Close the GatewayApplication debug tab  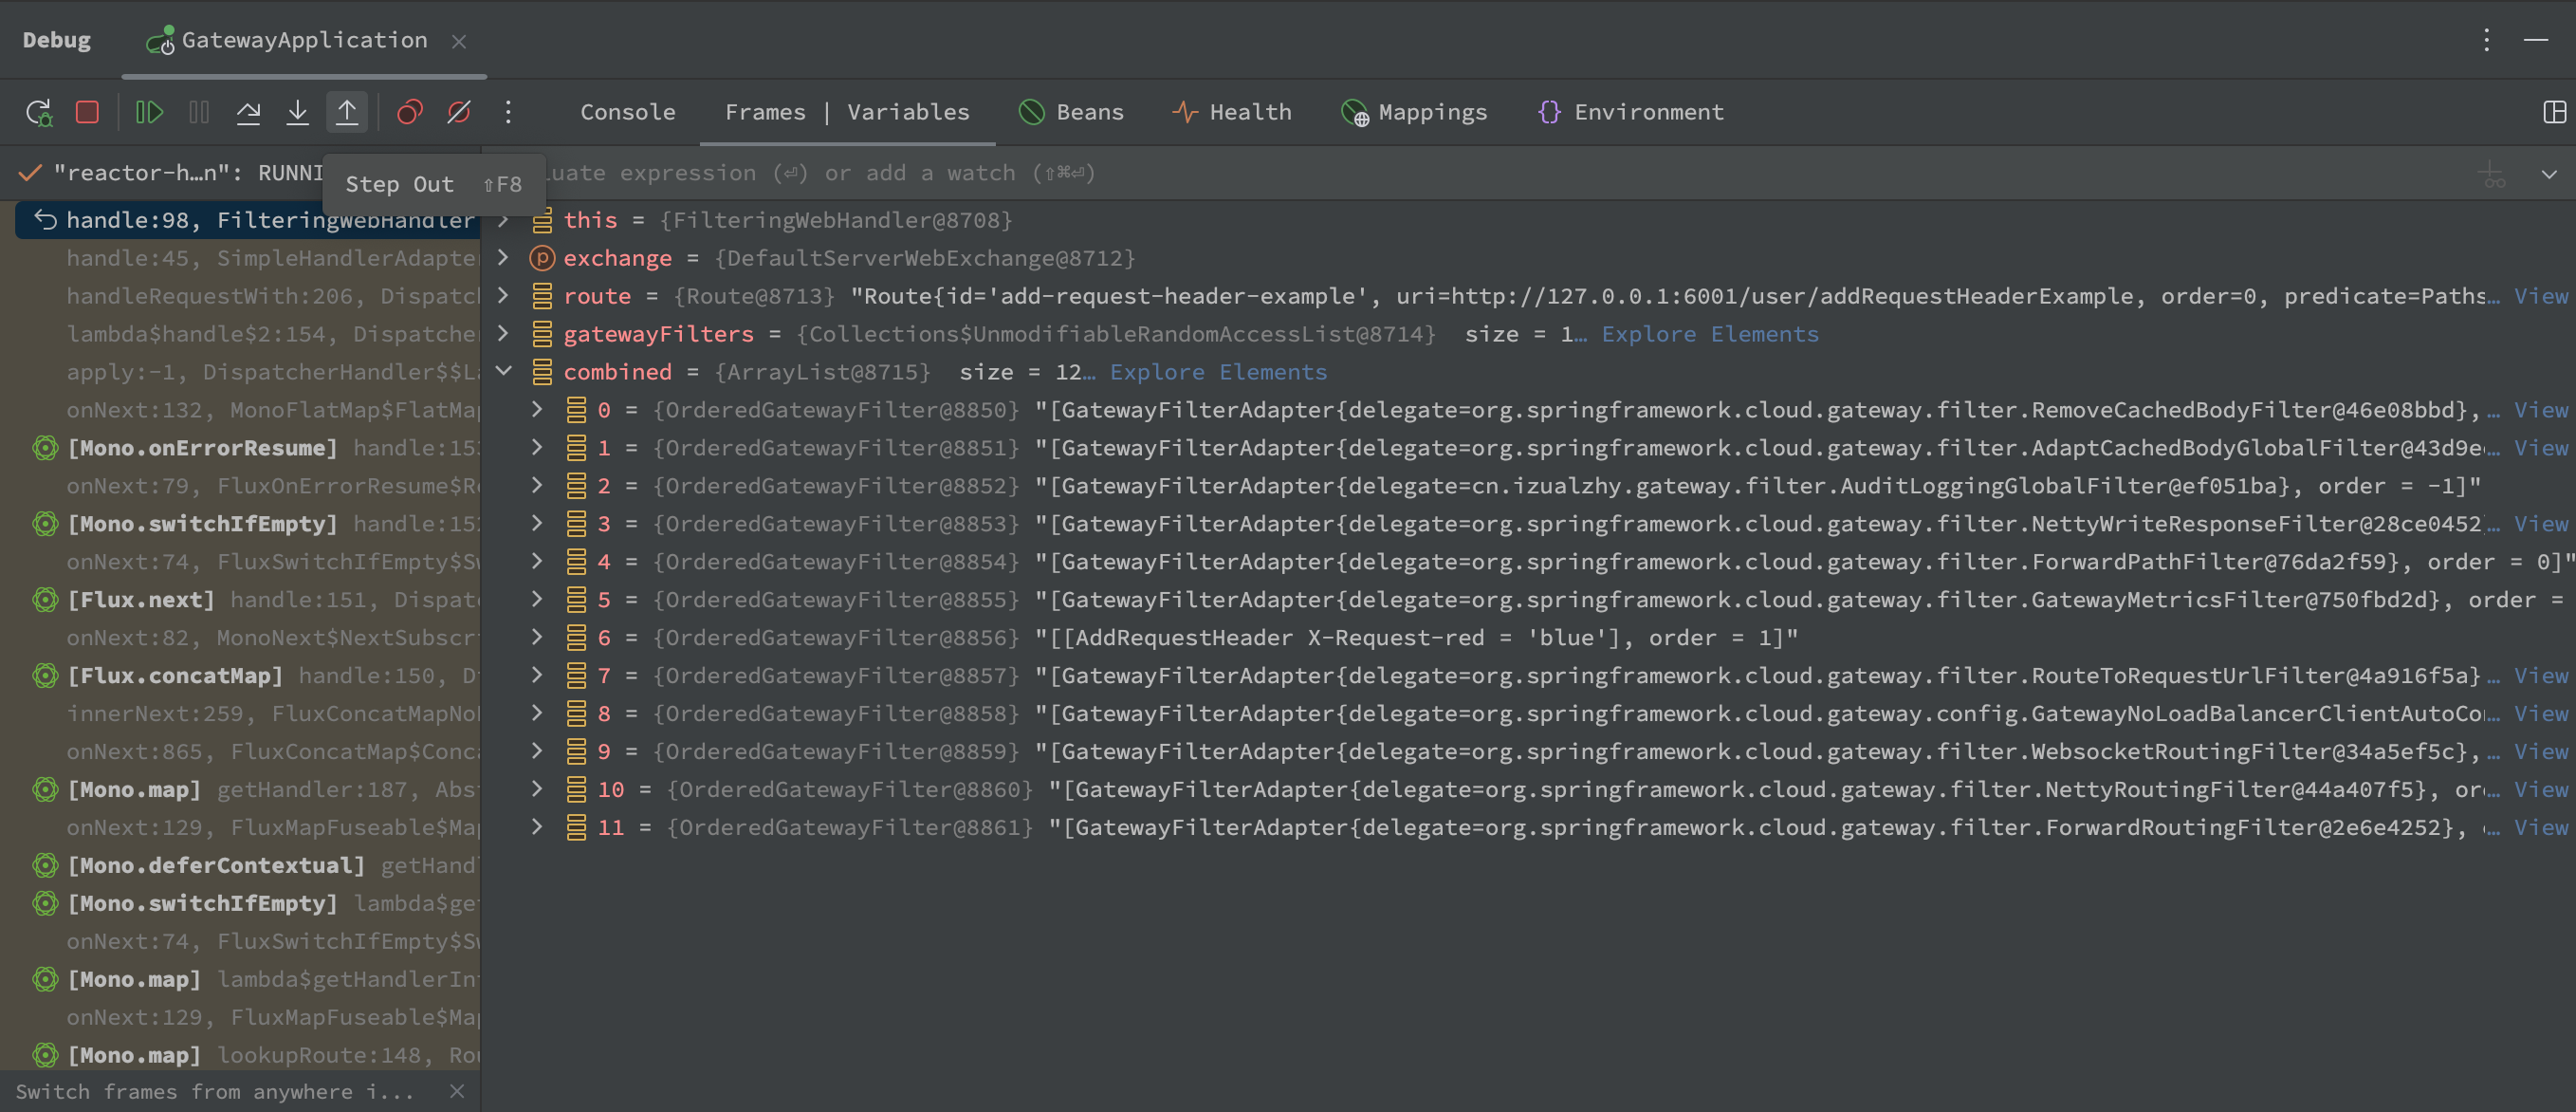[x=459, y=41]
